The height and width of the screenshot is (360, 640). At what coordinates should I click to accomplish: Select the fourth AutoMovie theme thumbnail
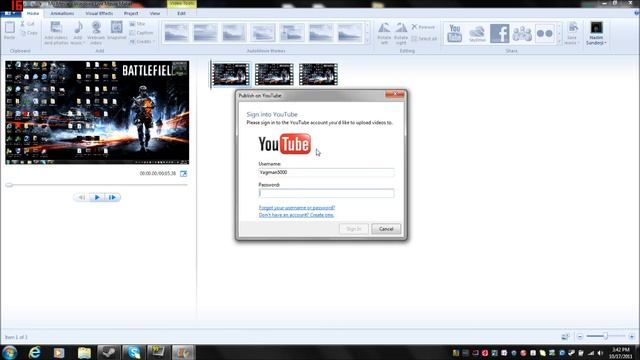pyautogui.click(x=263, y=33)
